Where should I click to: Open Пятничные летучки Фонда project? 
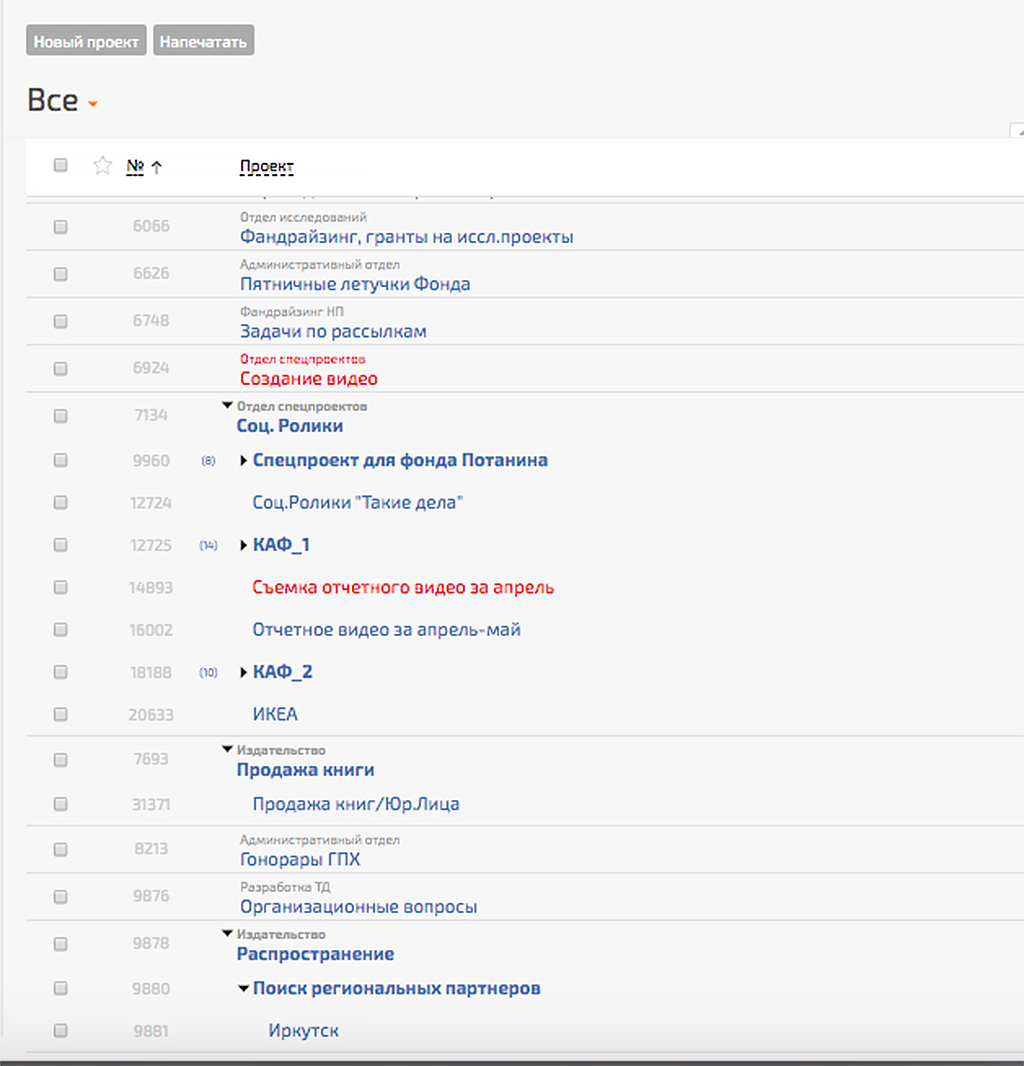pyautogui.click(x=354, y=284)
